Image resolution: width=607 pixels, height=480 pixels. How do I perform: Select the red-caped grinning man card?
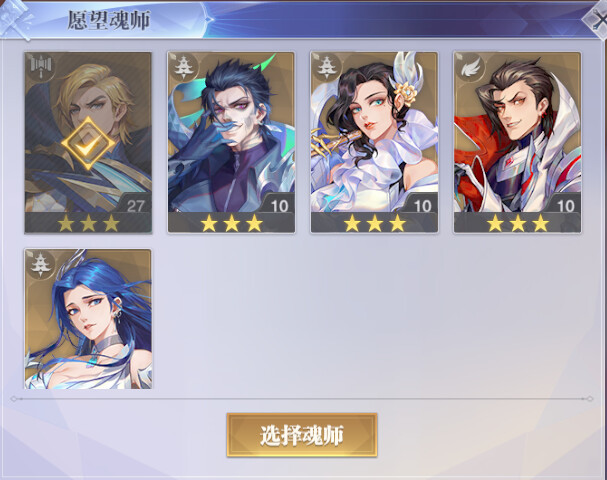tap(518, 142)
